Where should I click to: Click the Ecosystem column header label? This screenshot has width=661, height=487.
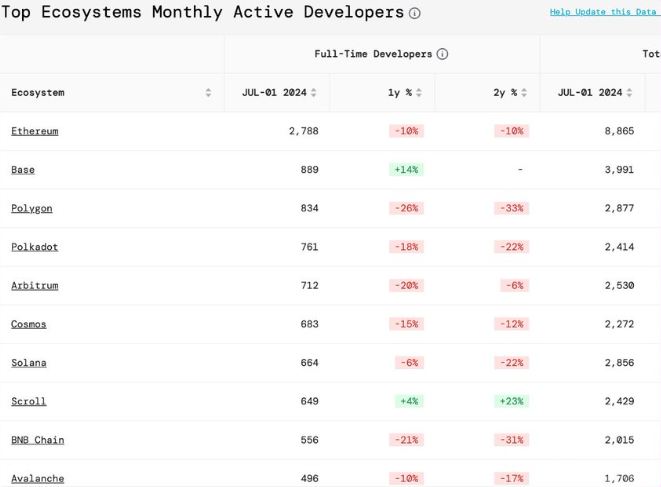[38, 93]
